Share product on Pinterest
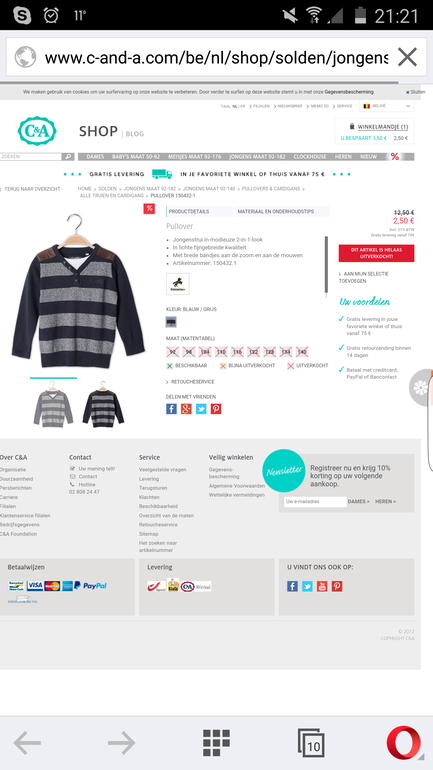433x770 pixels. pos(216,409)
